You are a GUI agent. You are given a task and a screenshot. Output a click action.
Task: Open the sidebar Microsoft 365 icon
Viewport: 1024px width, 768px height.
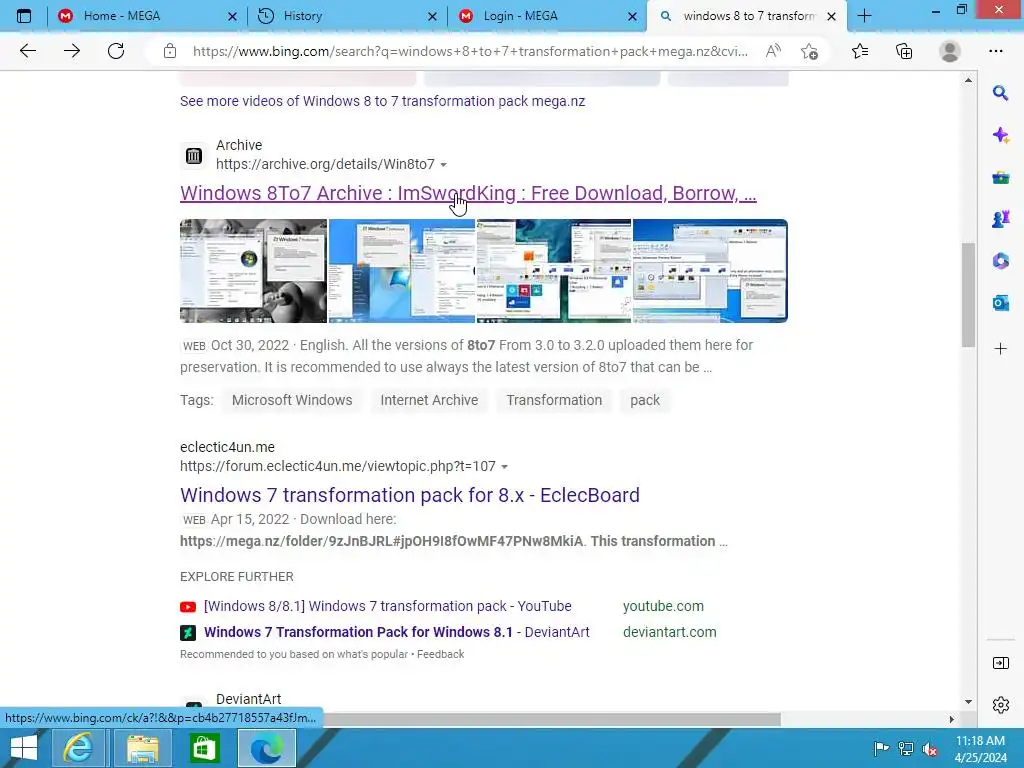tap(1000, 261)
